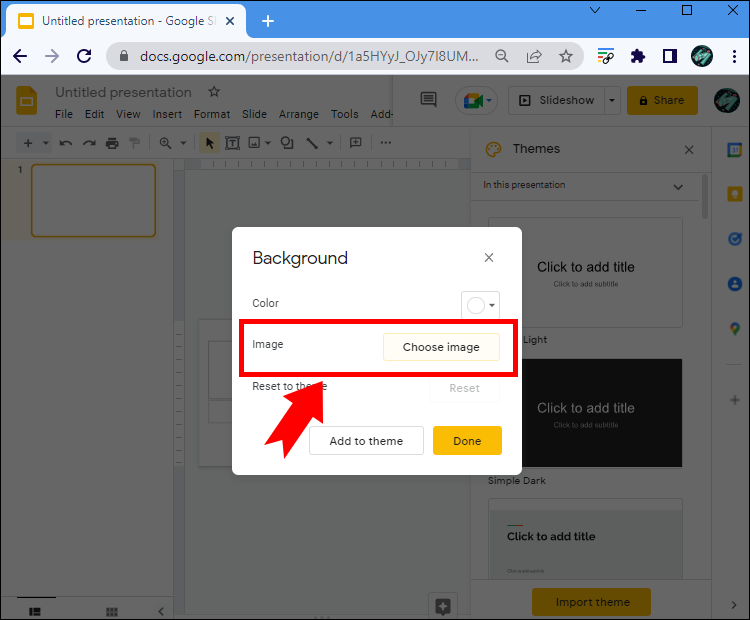Select the Text box tool
The height and width of the screenshot is (620, 750).
point(232,143)
